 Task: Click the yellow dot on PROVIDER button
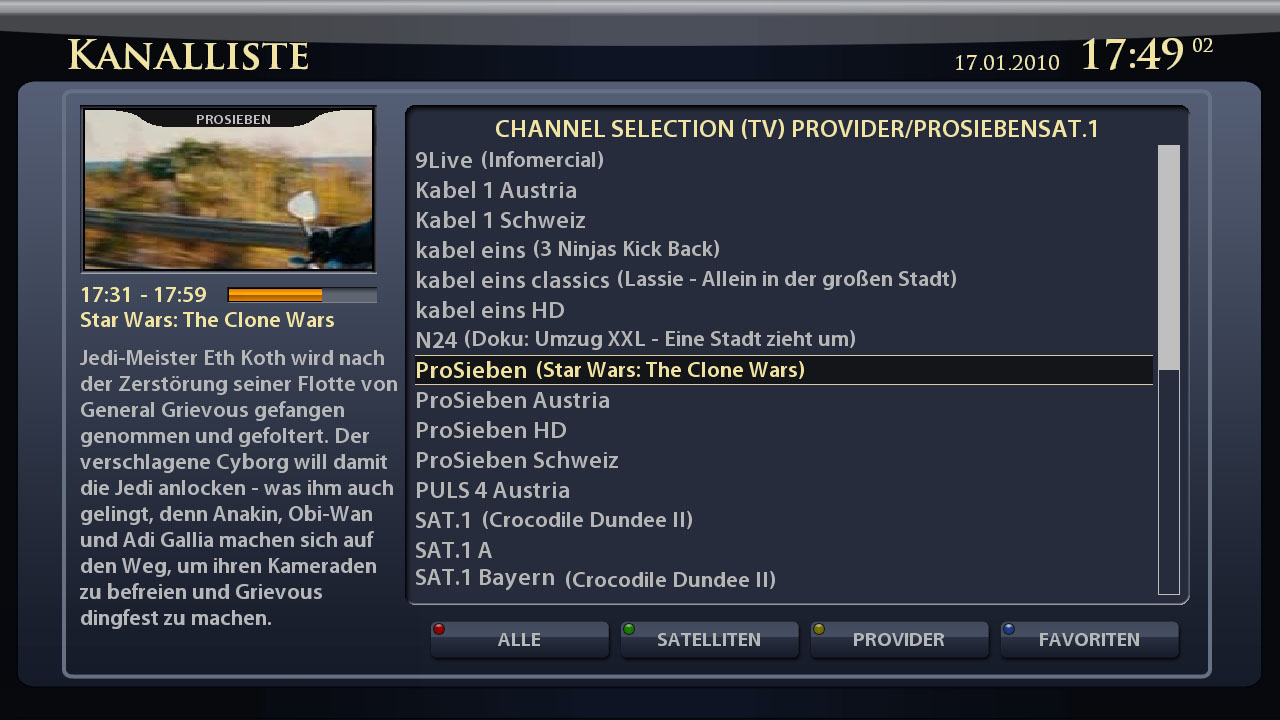pos(819,629)
